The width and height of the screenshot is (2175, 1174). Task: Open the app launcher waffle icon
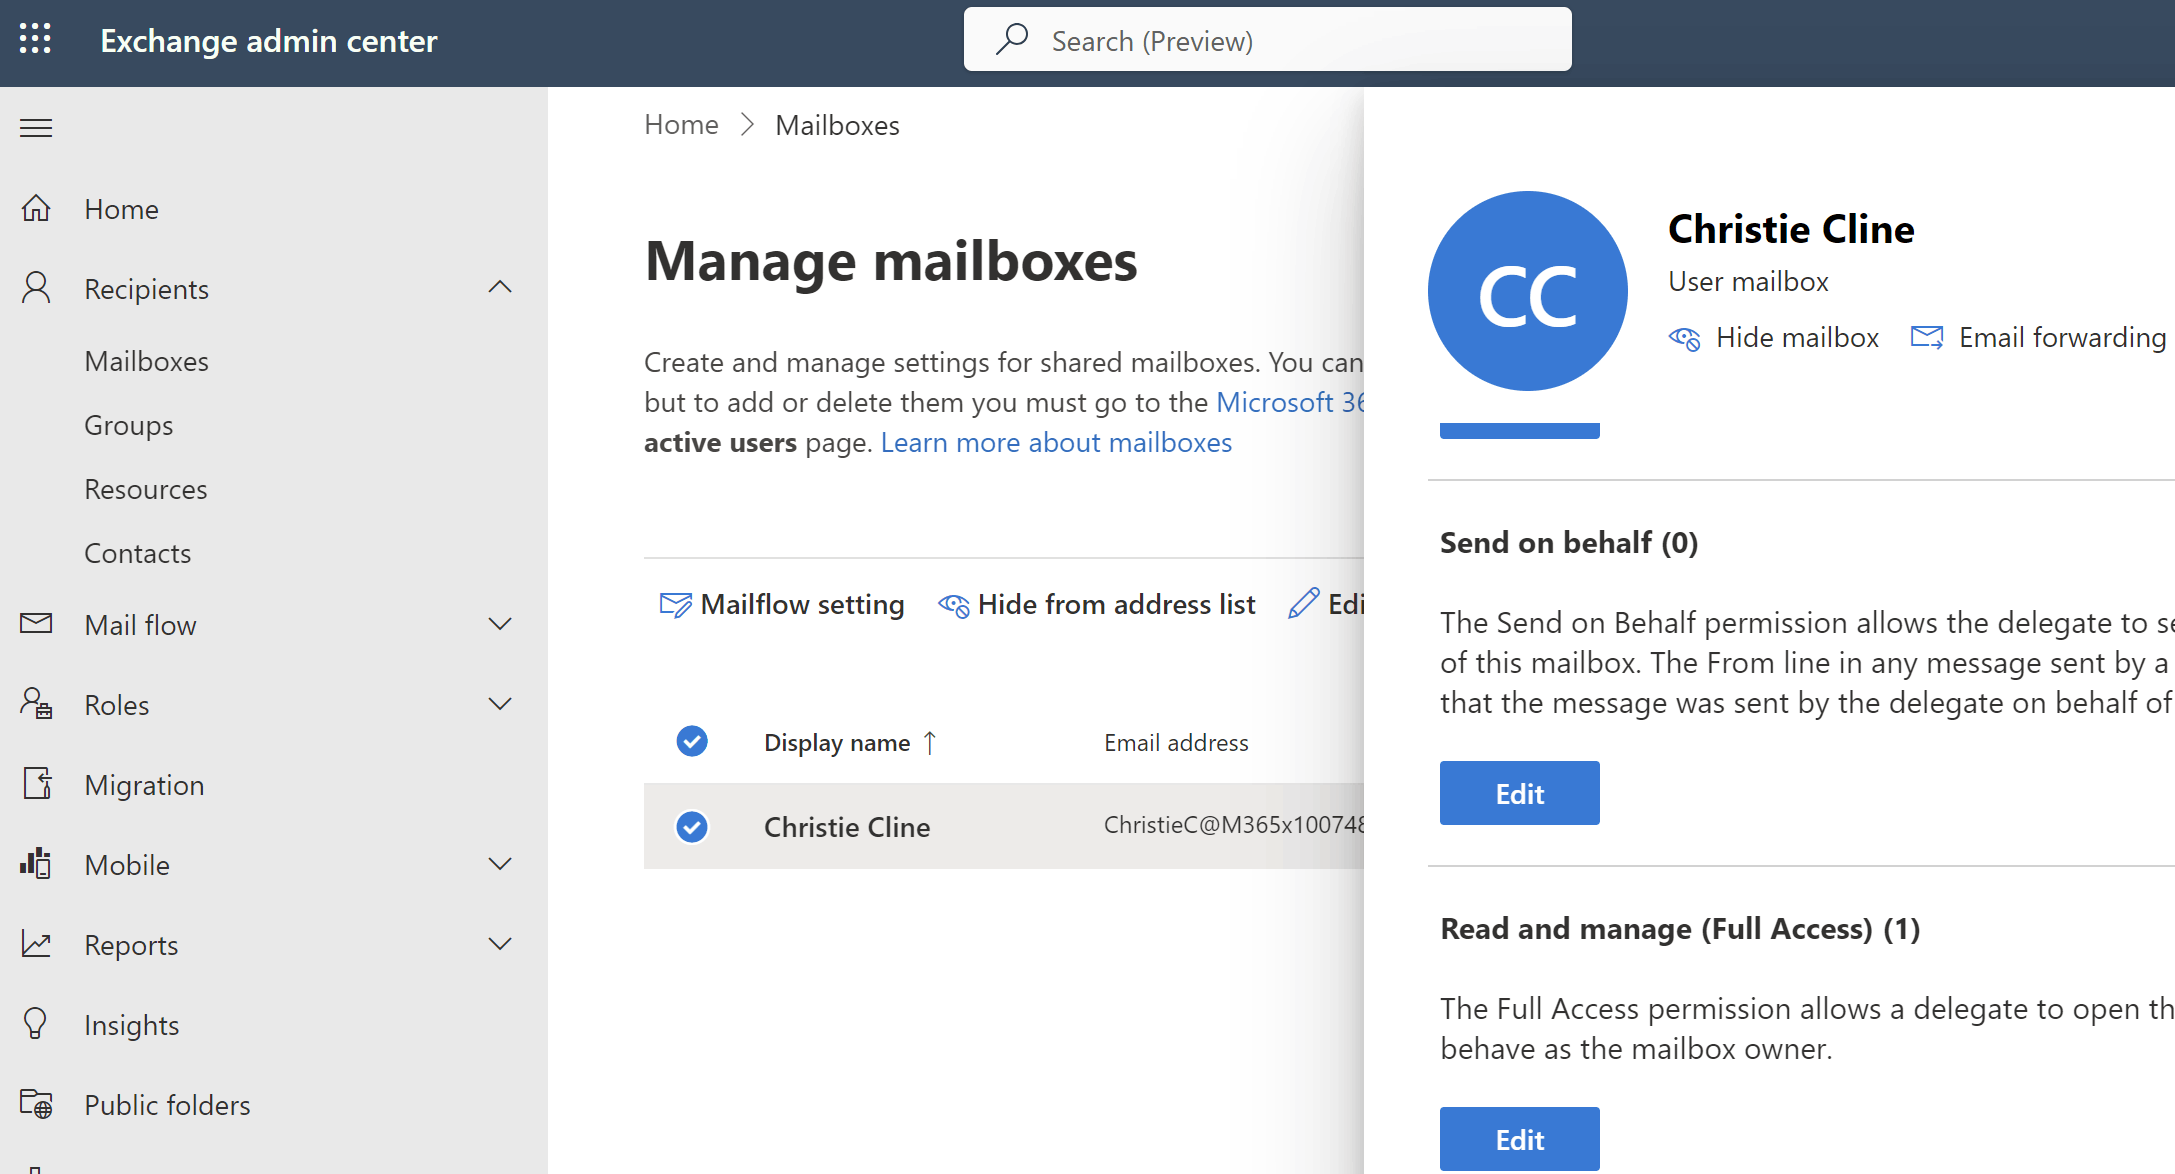pos(35,39)
